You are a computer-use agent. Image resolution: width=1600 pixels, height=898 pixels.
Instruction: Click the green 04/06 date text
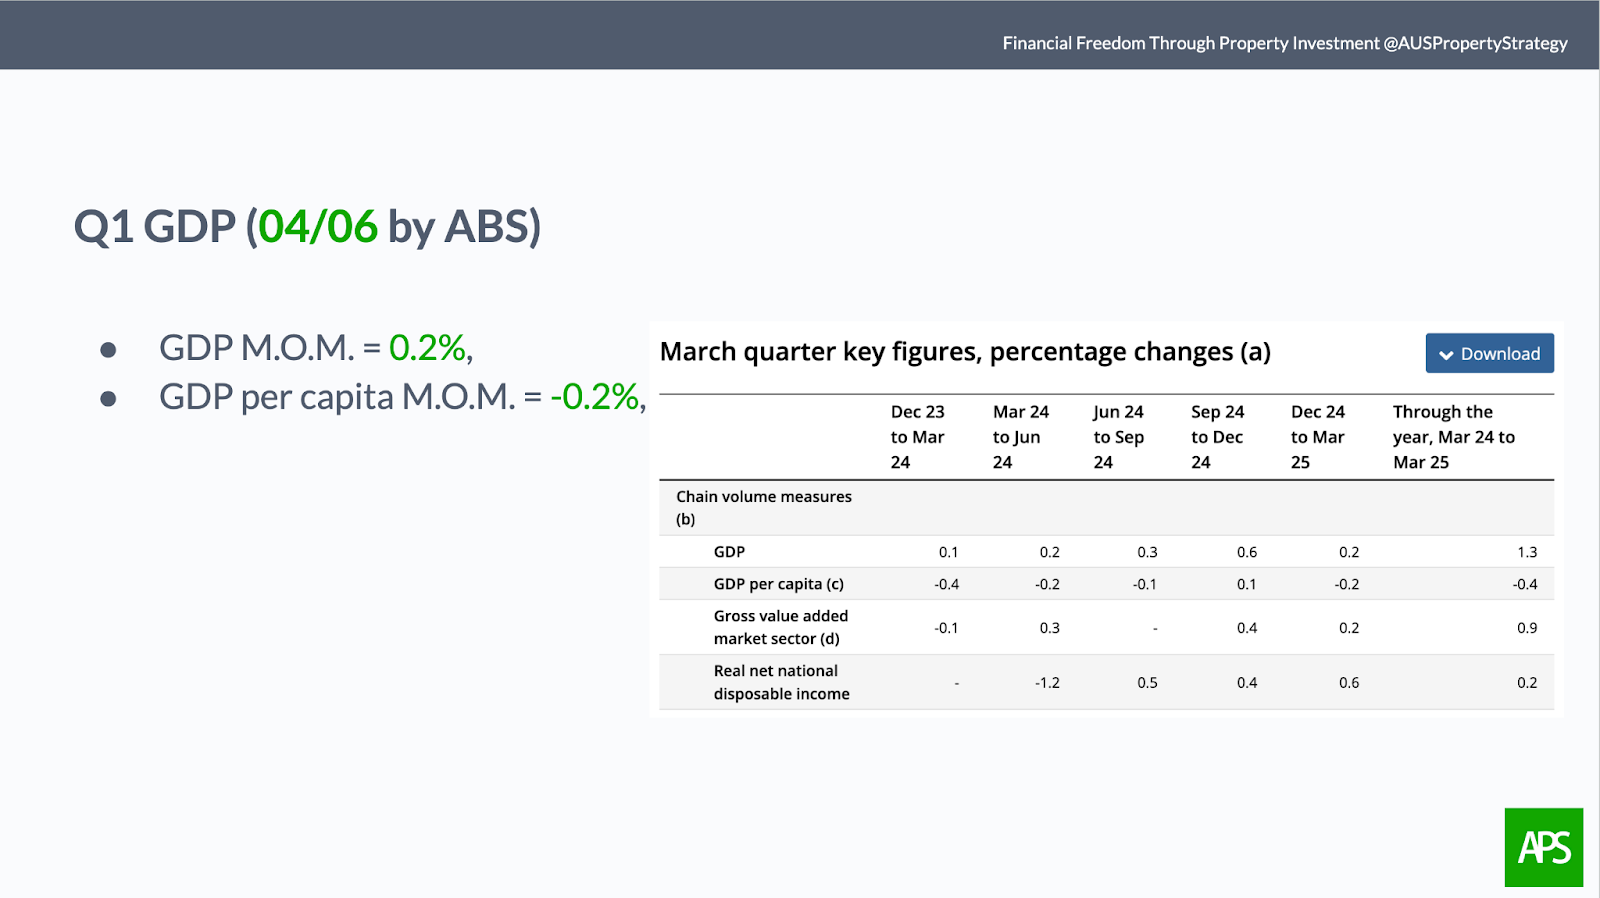[318, 226]
